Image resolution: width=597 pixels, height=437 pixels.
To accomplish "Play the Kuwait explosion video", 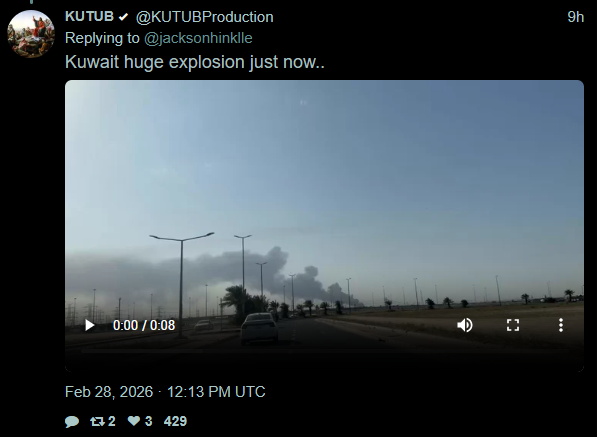I will (89, 325).
